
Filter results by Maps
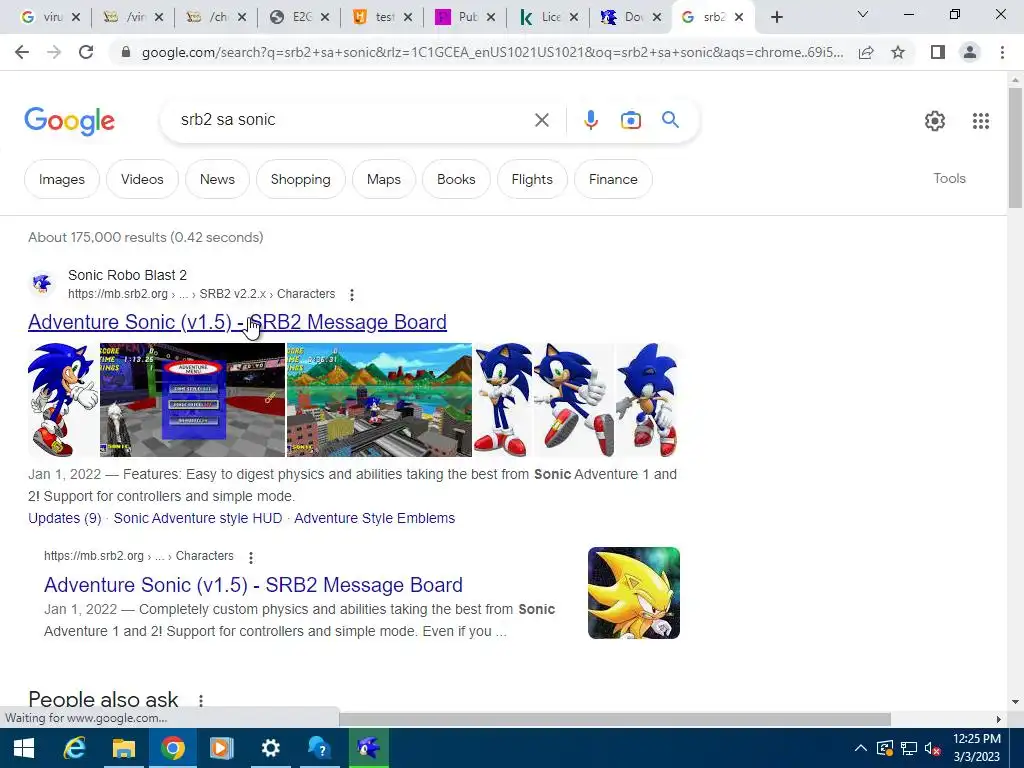click(383, 179)
